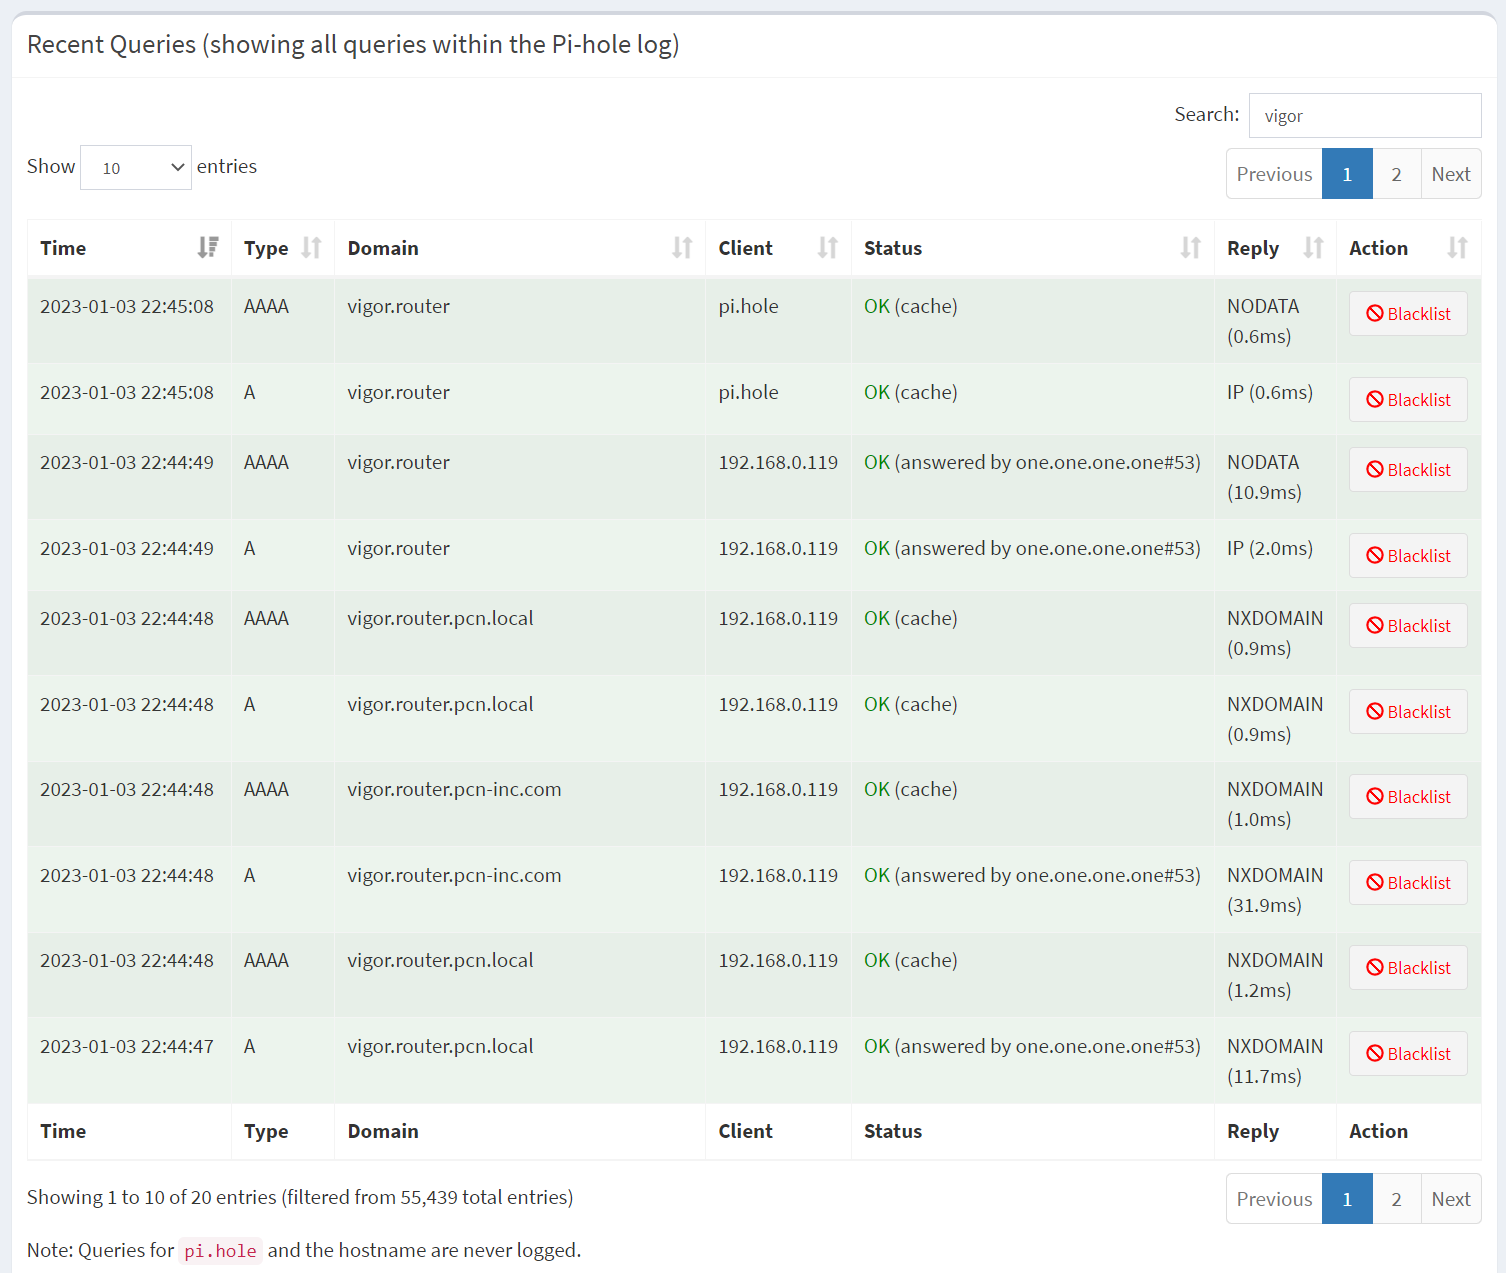Select page 2 in bottom pagination

point(1396,1199)
